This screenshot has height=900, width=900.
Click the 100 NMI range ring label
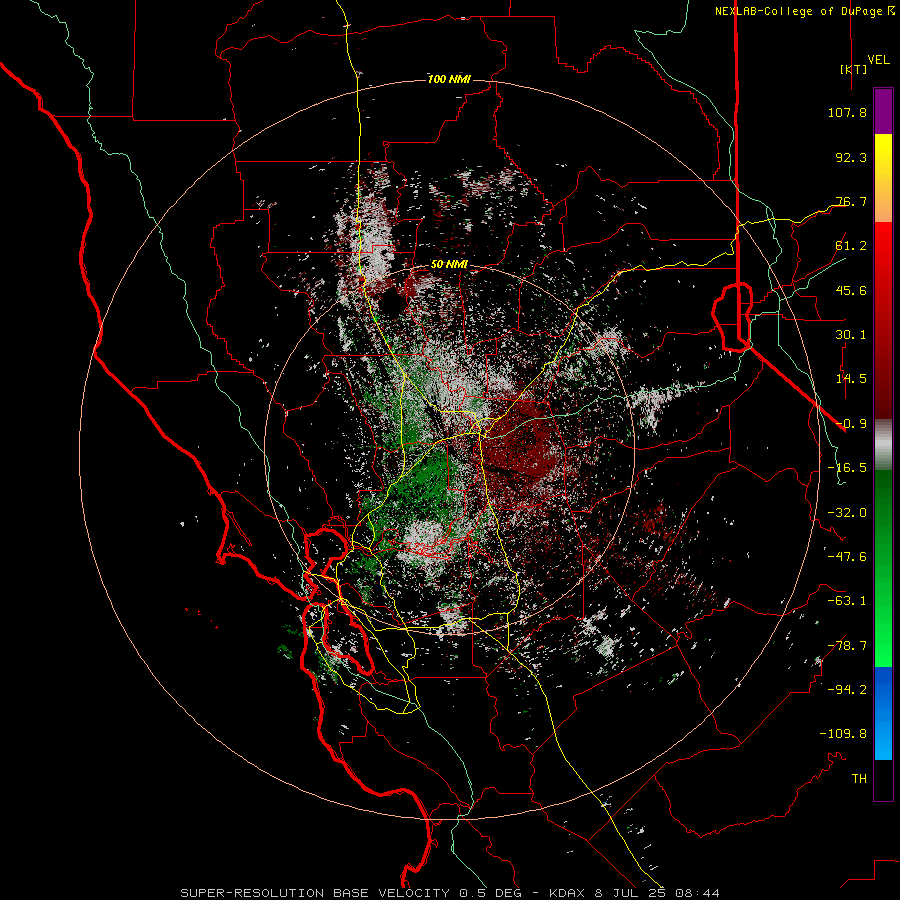(x=449, y=79)
